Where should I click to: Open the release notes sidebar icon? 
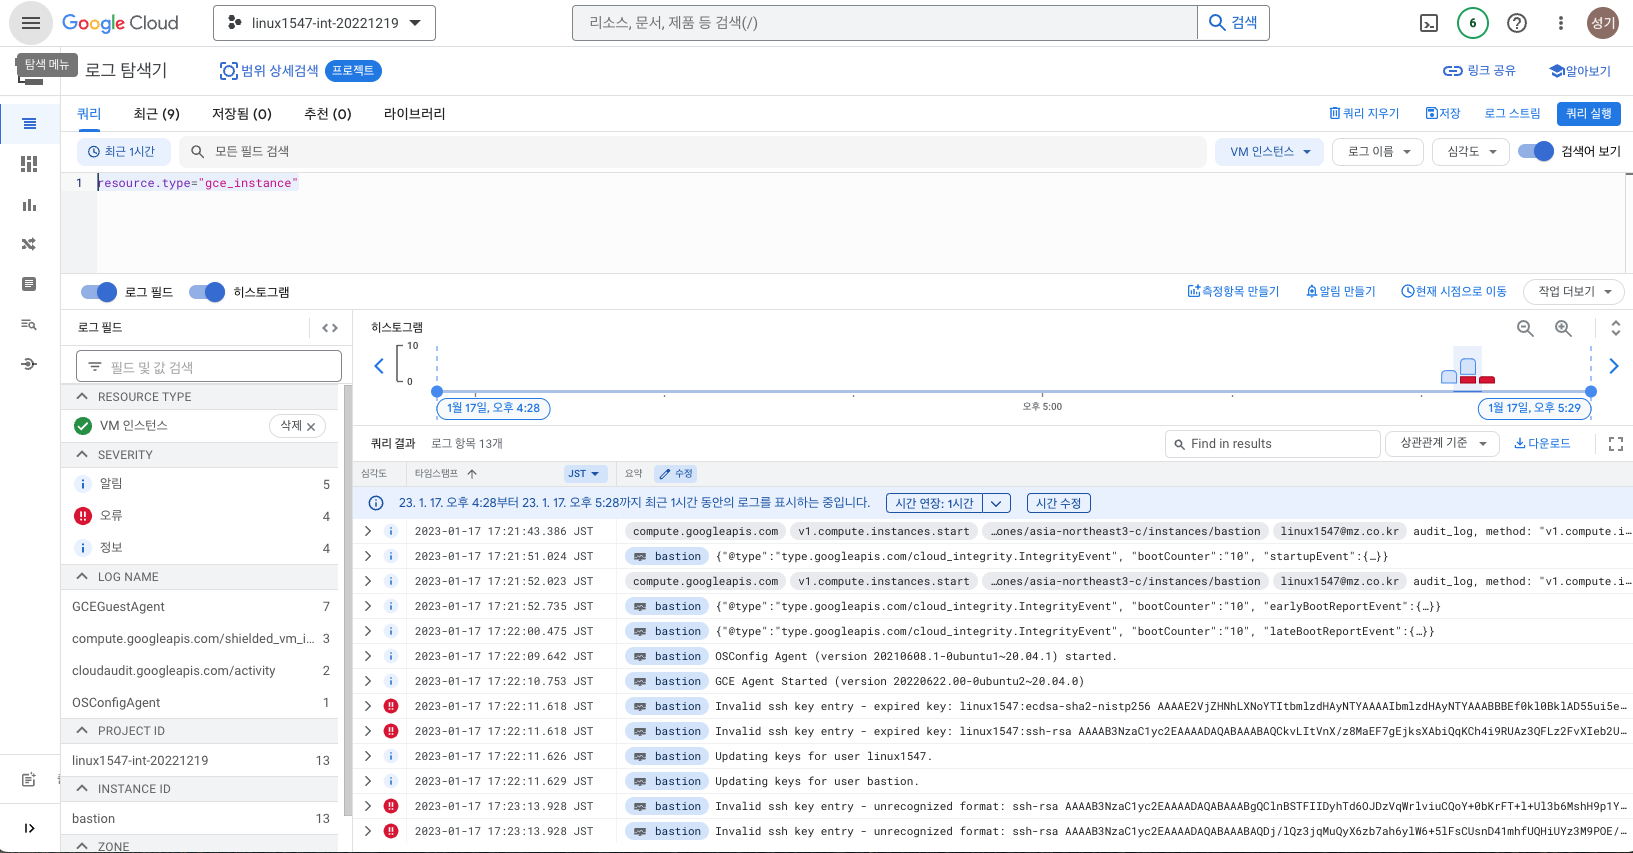tap(30, 780)
